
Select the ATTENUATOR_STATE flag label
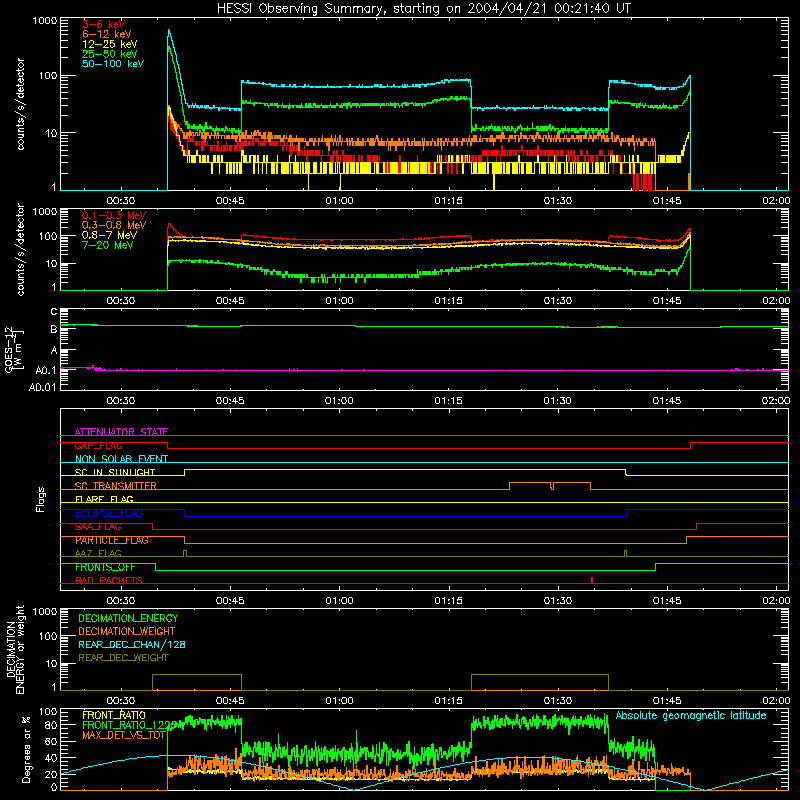click(121, 432)
